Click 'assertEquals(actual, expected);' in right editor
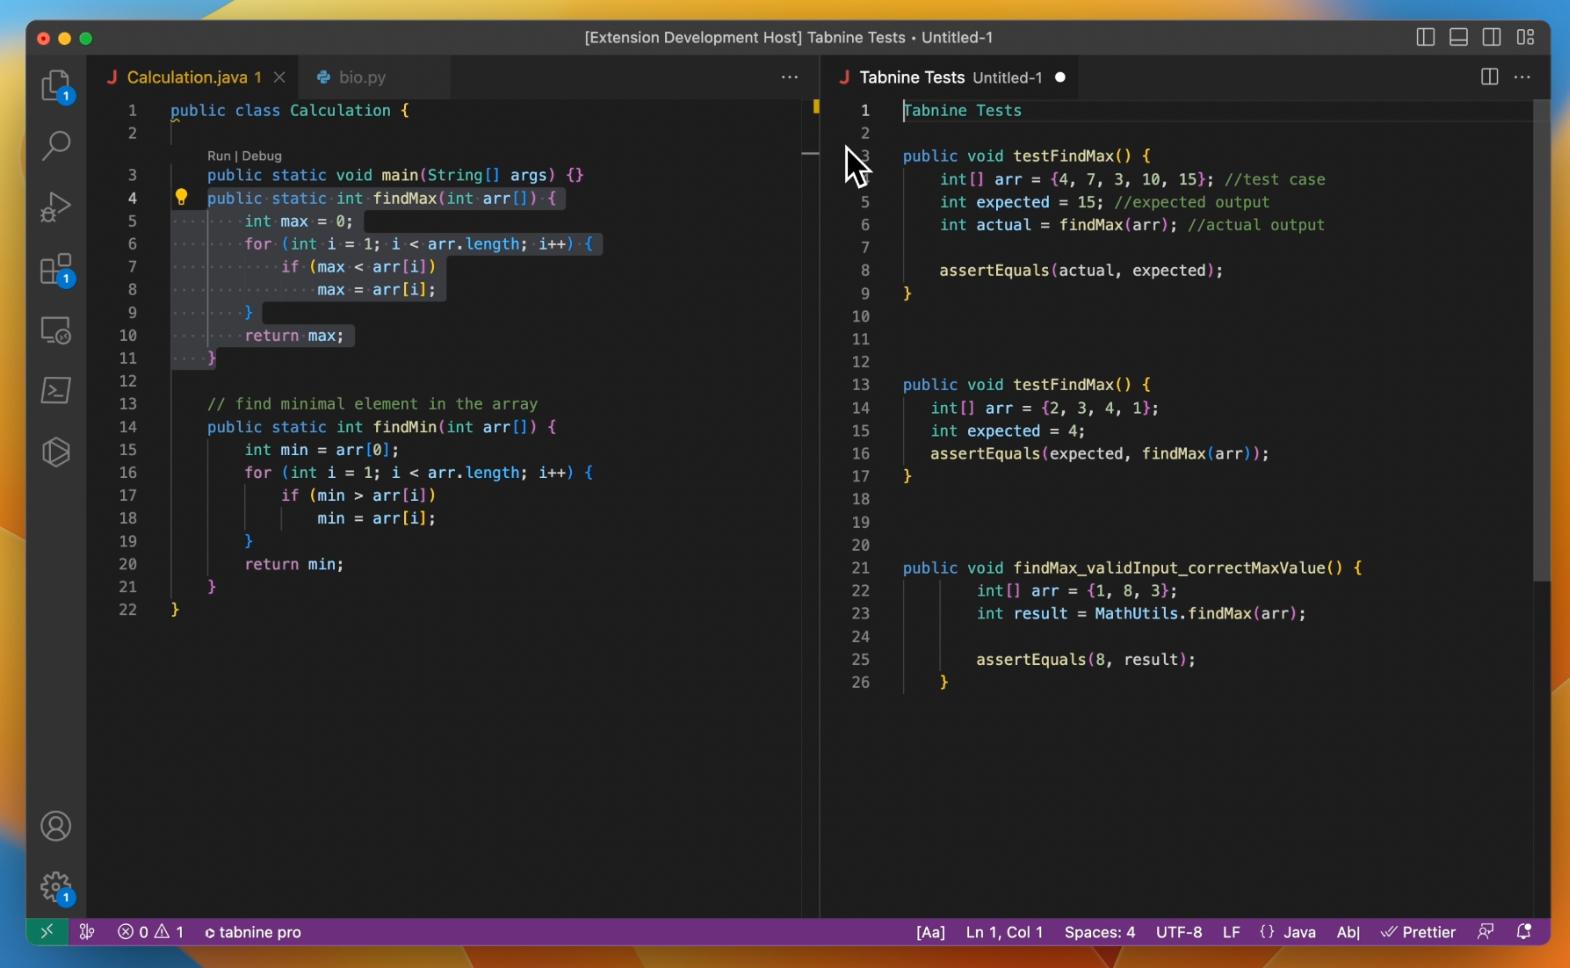This screenshot has height=968, width=1570. pos(1081,270)
